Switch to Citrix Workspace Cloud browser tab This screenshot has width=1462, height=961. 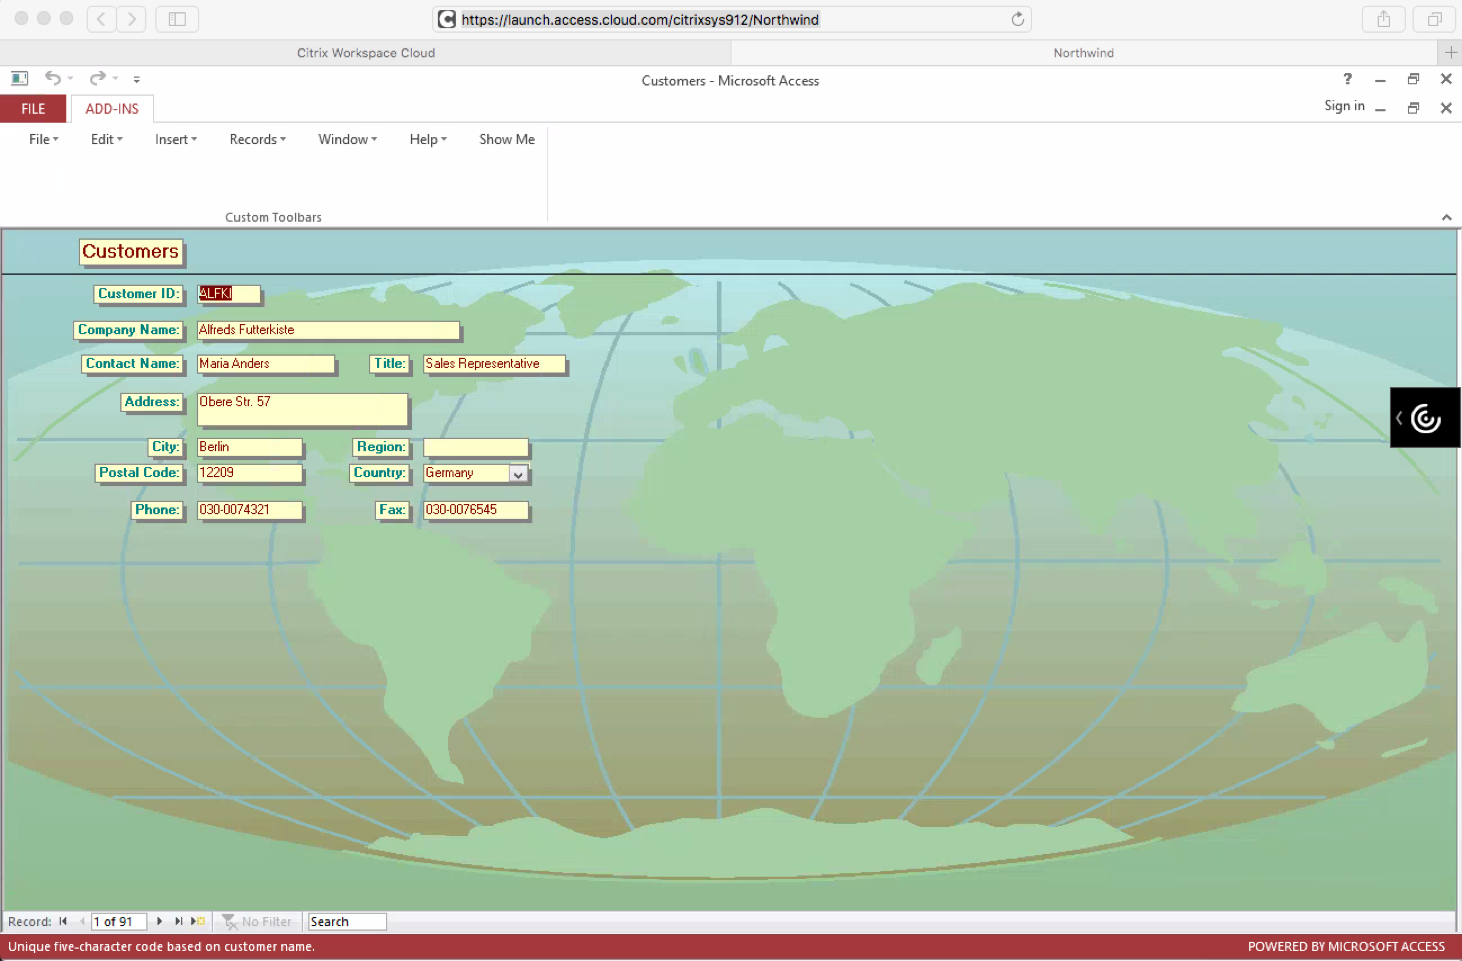click(366, 53)
